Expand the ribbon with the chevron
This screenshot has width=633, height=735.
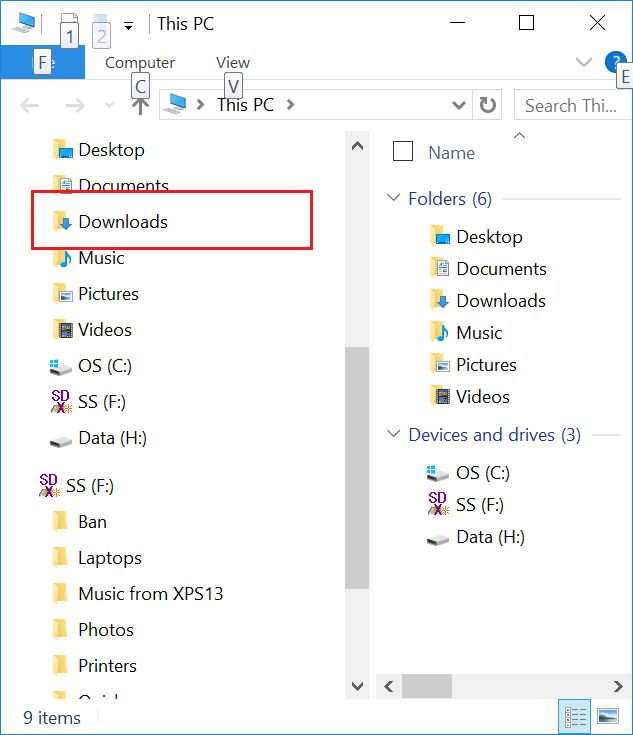click(x=584, y=62)
